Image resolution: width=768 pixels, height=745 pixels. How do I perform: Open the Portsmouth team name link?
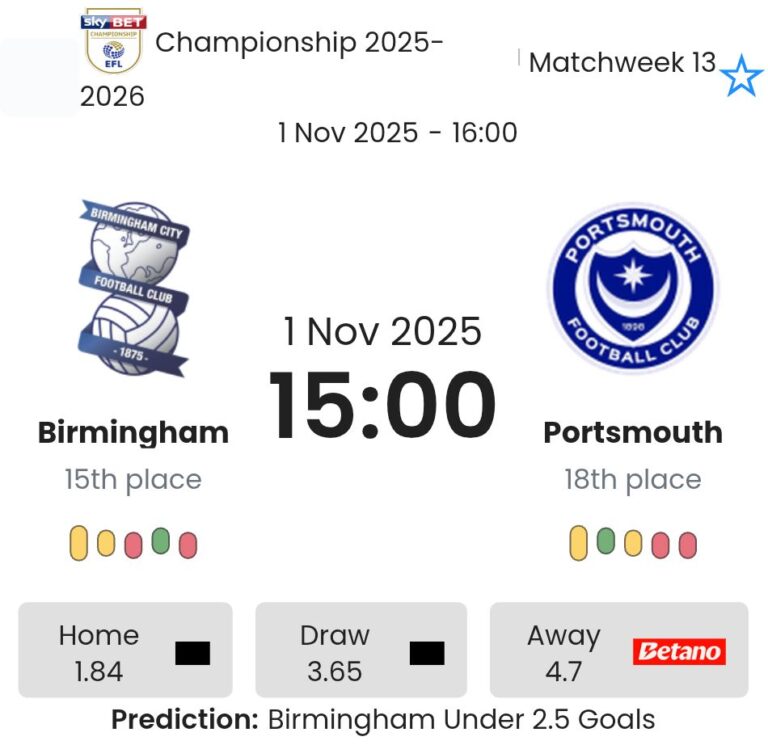(x=632, y=432)
